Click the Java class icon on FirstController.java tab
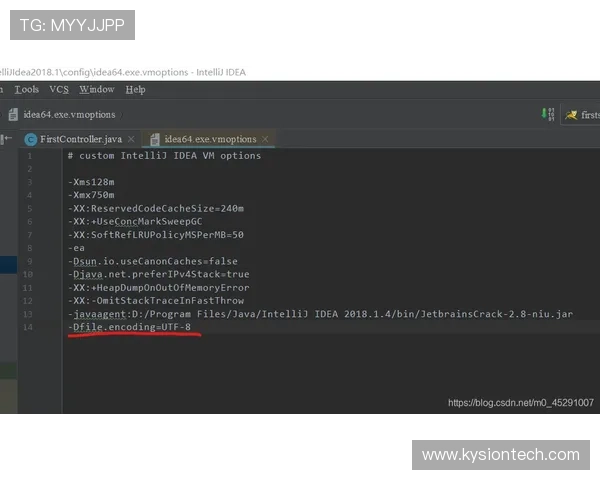The width and height of the screenshot is (600, 480). click(30, 139)
